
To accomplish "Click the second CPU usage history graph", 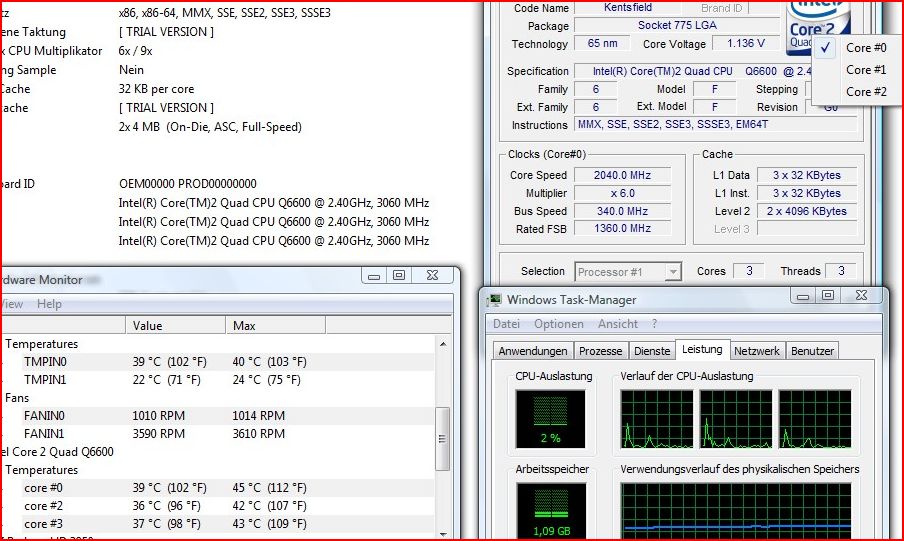I will tap(736, 419).
